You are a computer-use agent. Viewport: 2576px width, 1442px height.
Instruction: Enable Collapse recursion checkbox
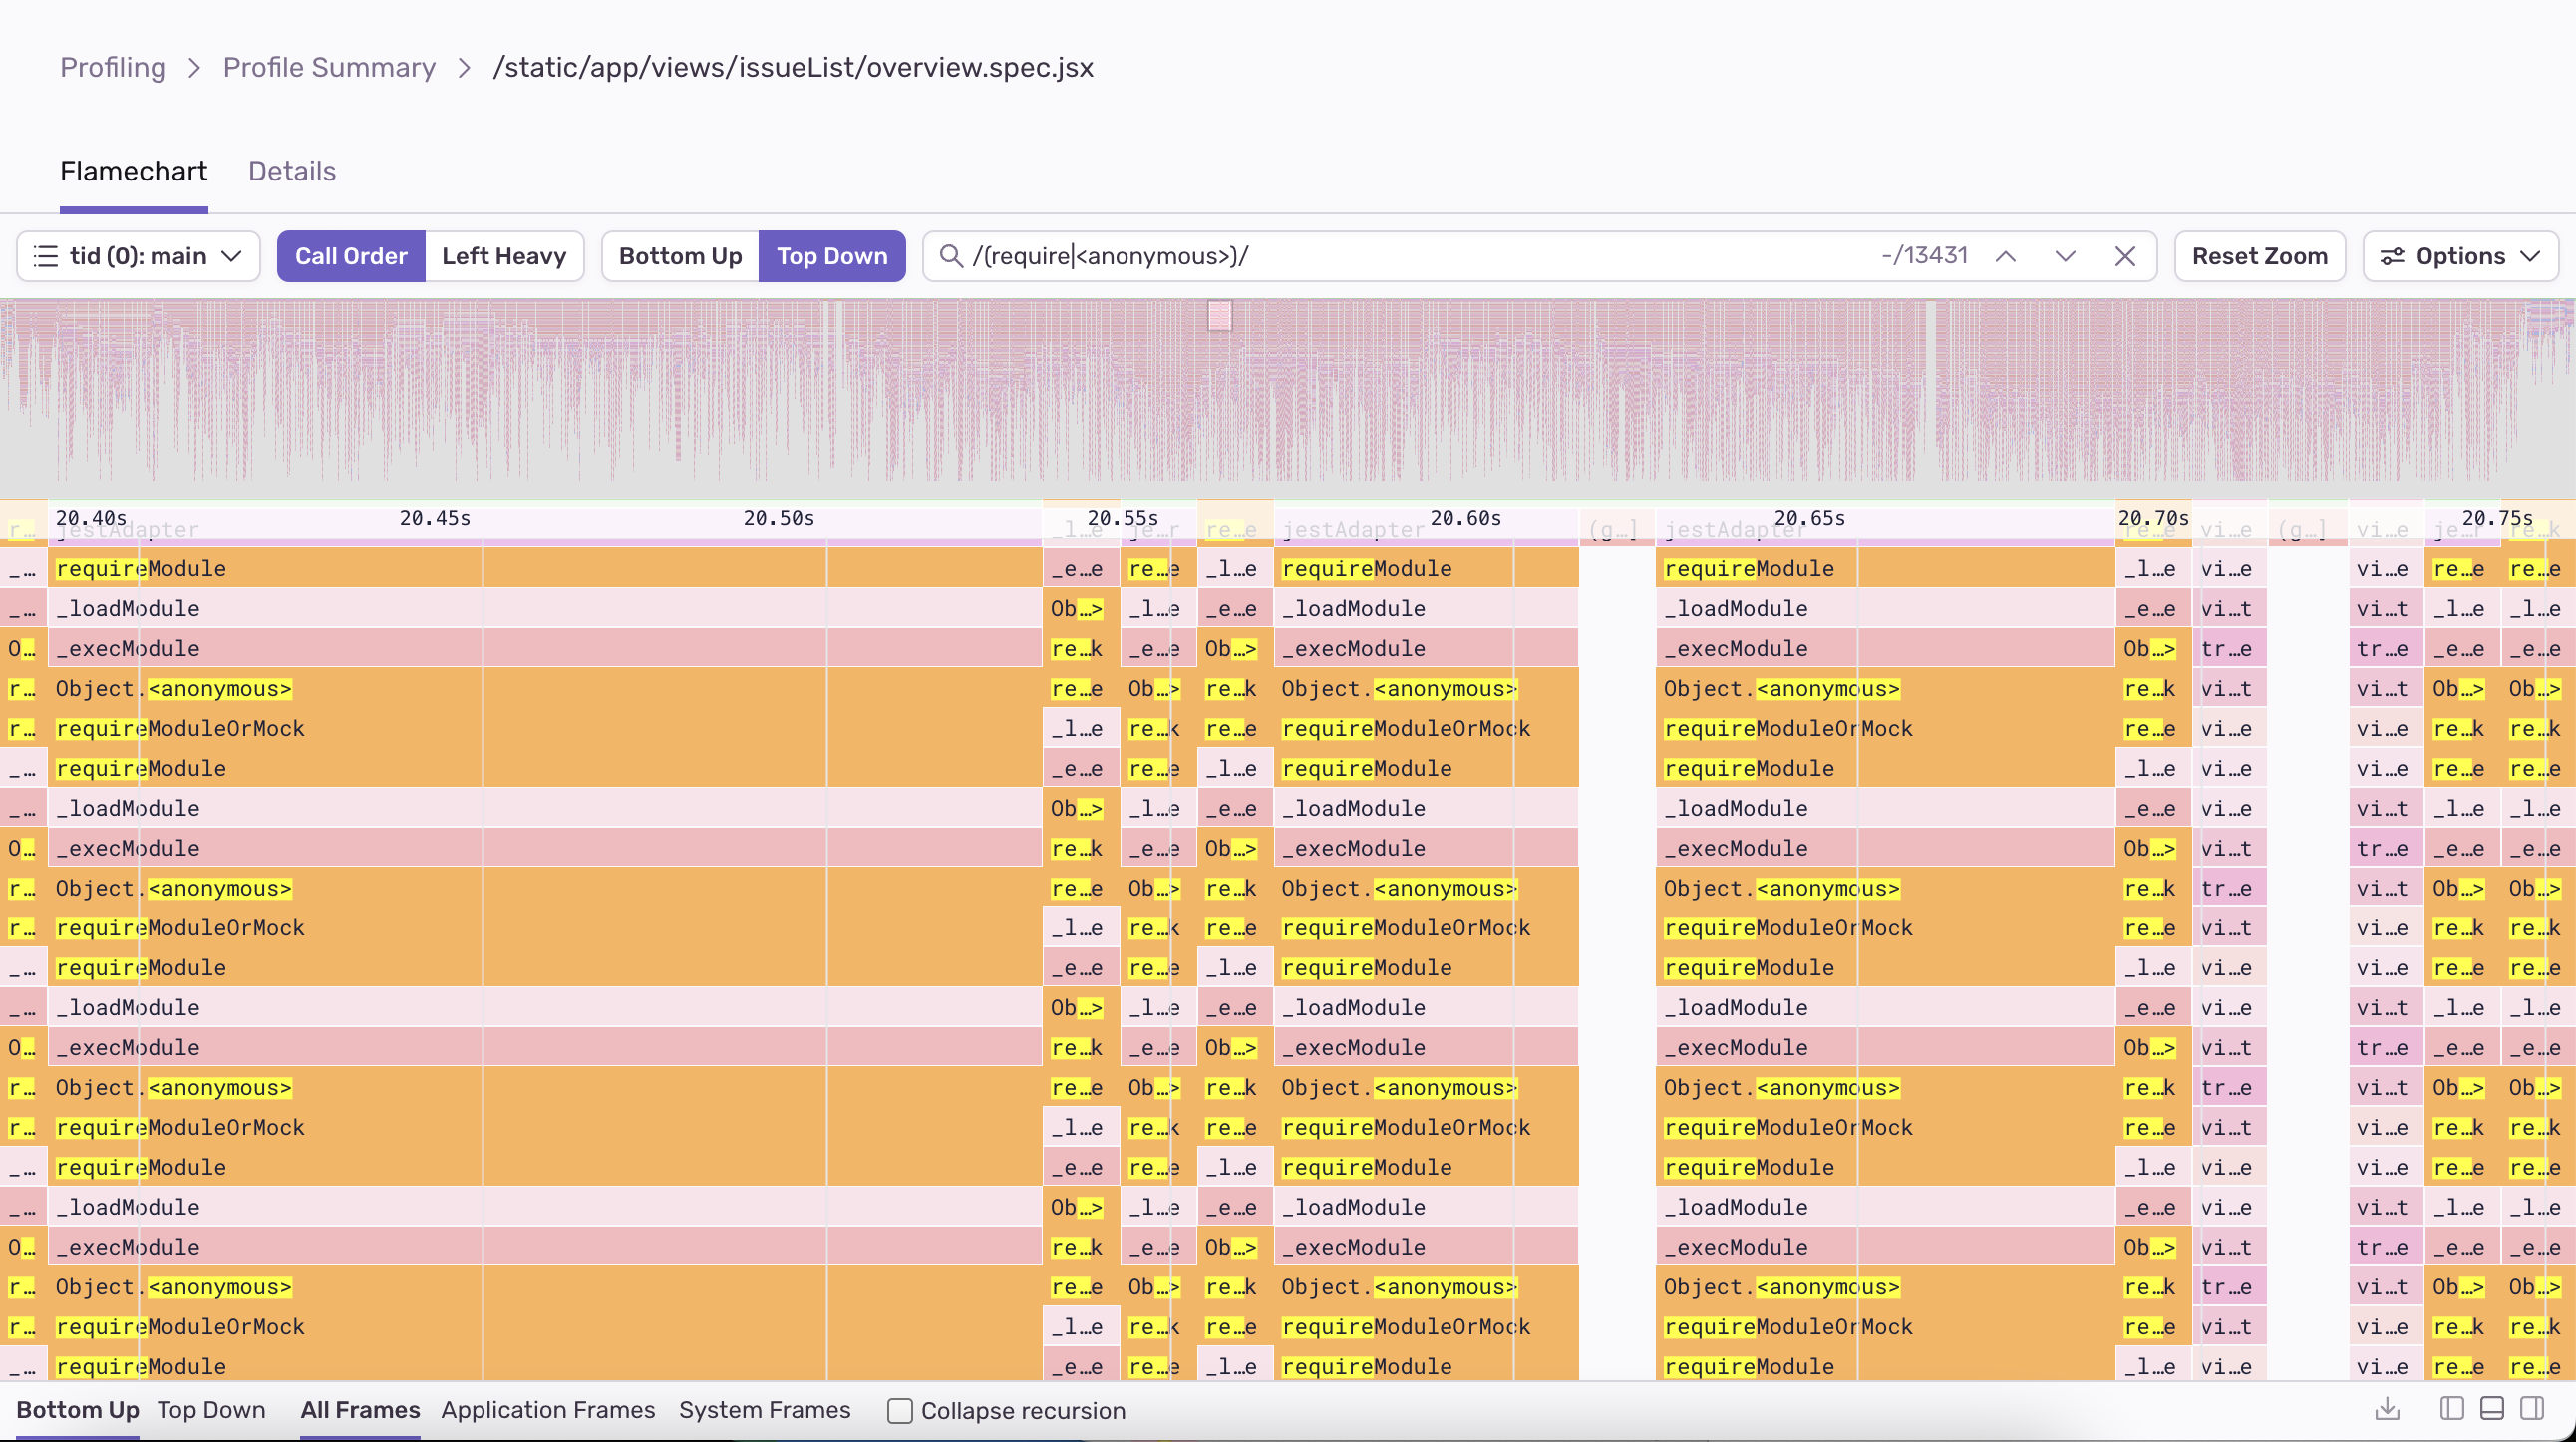pos(900,1411)
